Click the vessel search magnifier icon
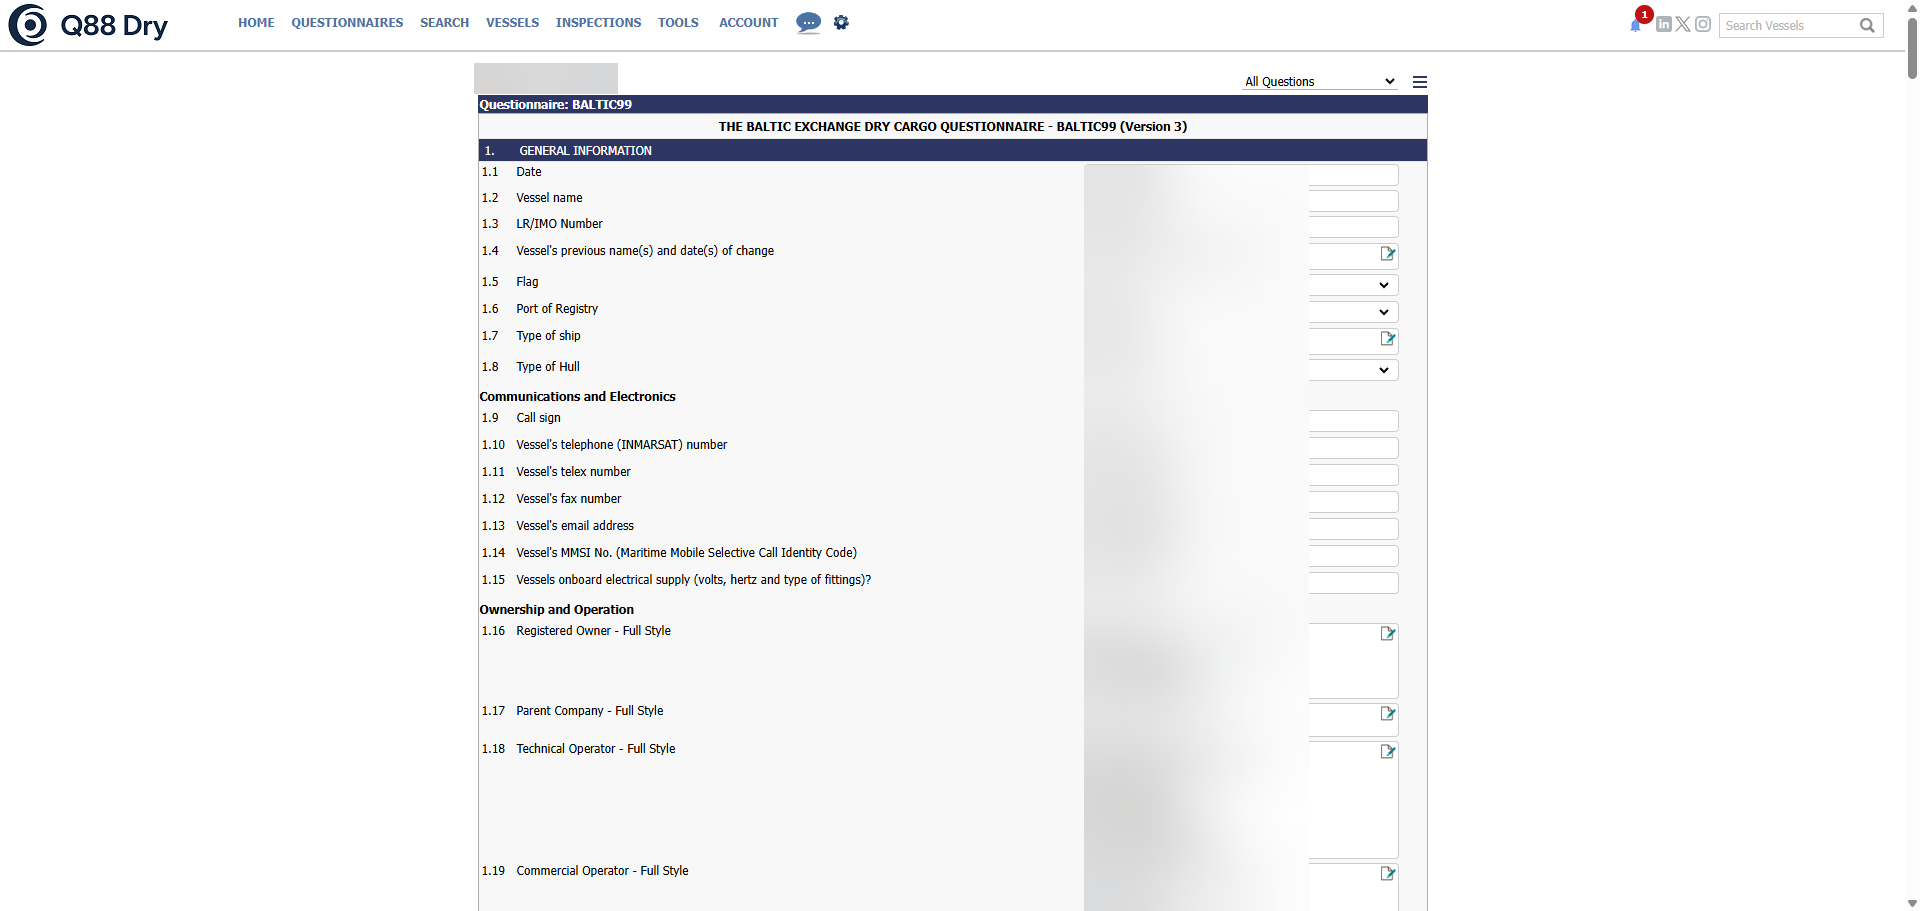 [1867, 25]
